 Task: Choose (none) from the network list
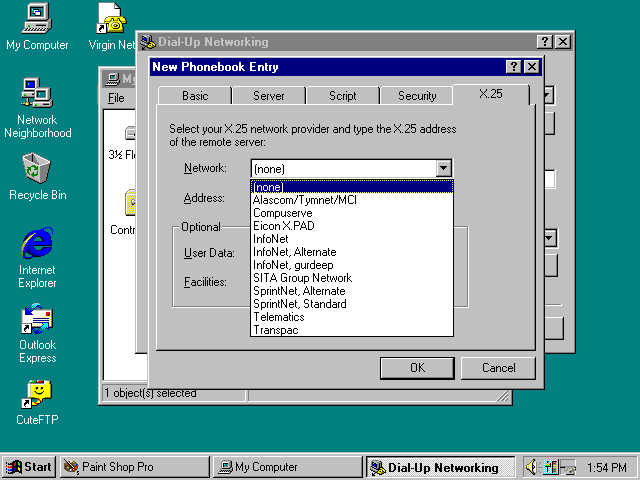tap(352, 187)
